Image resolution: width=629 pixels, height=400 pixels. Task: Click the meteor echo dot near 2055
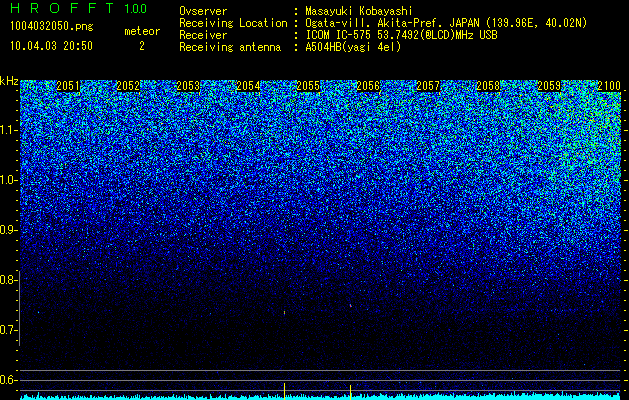pyautogui.click(x=284, y=312)
